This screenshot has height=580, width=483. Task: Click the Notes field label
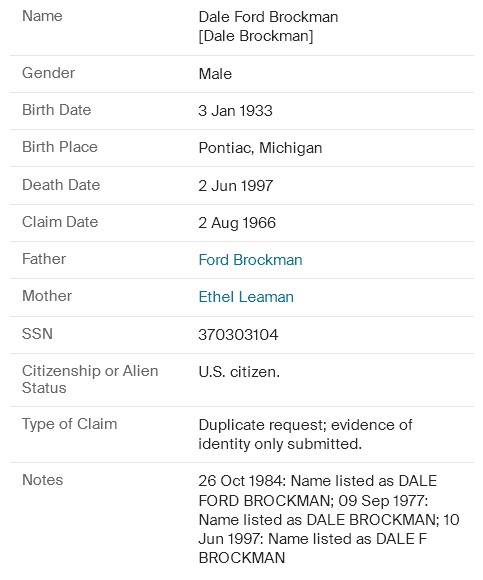click(x=43, y=480)
